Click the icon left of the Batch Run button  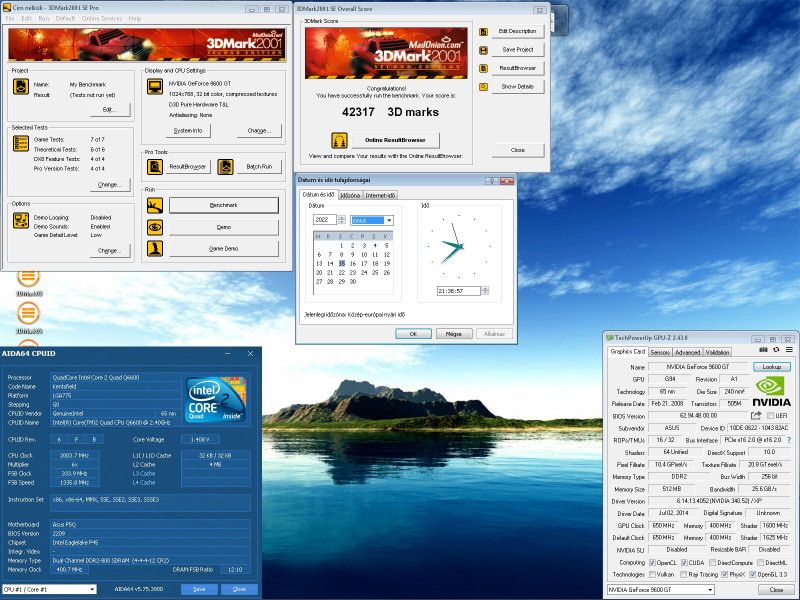click(x=226, y=167)
